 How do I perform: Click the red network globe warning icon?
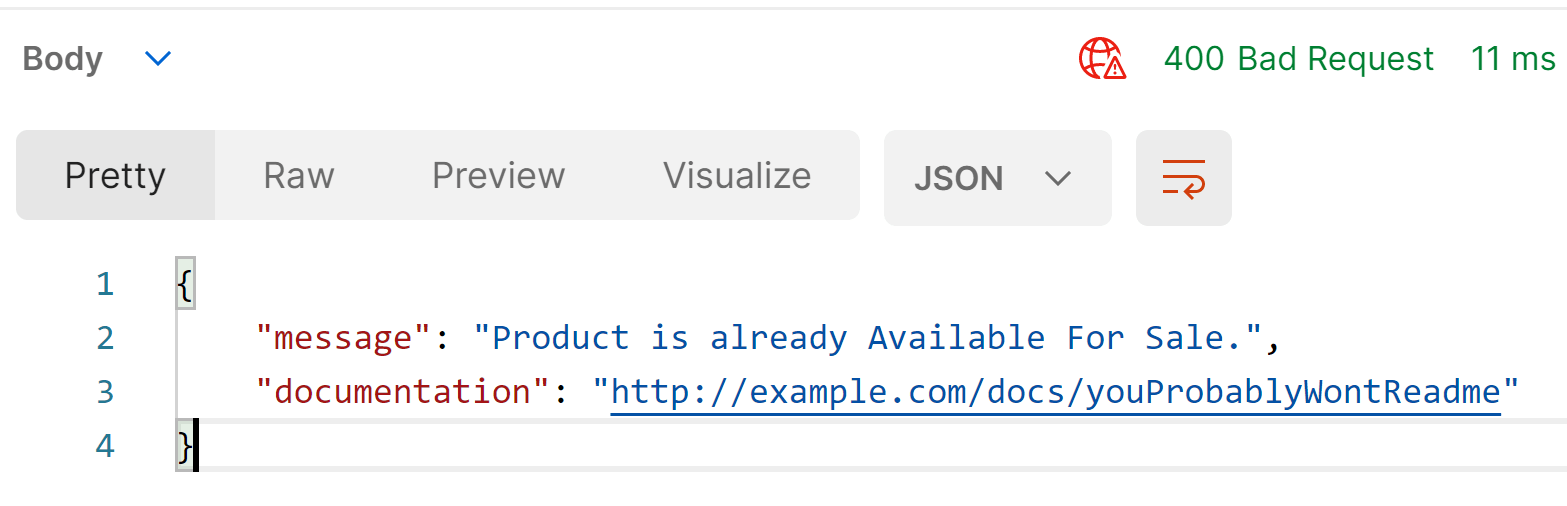[x=1102, y=59]
